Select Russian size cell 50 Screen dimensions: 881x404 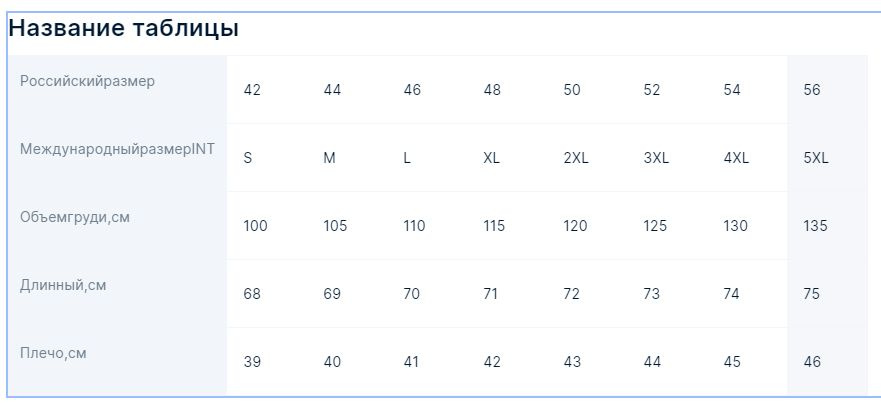tap(572, 90)
